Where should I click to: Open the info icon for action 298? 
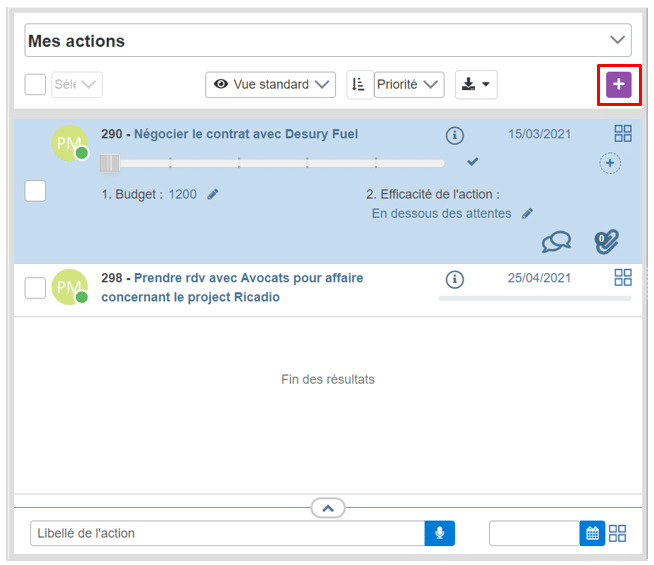coord(455,279)
